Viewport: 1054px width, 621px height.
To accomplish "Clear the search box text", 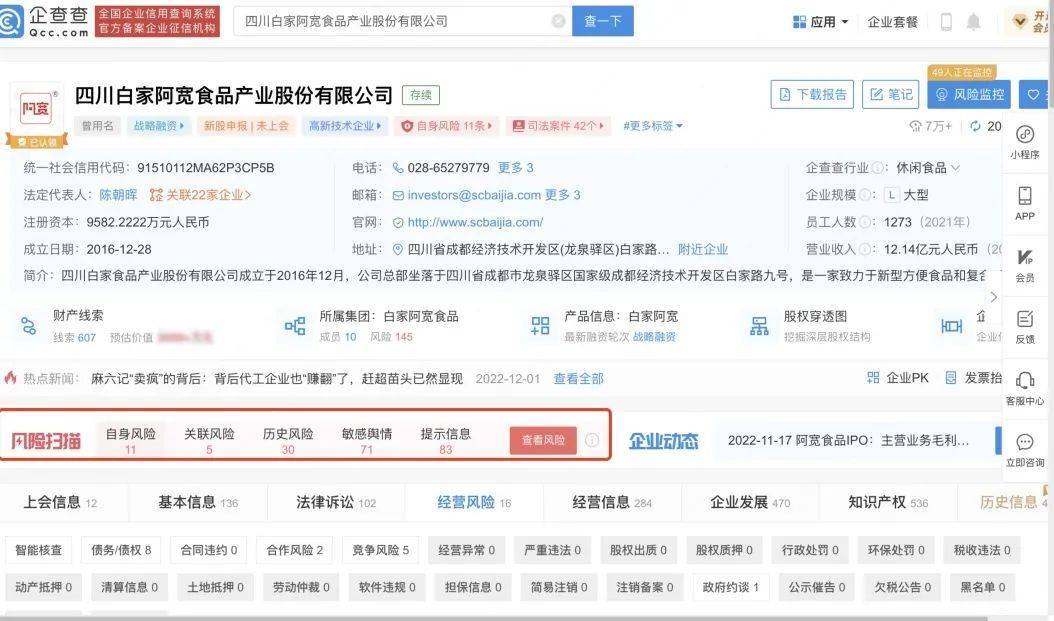I will click(x=558, y=22).
